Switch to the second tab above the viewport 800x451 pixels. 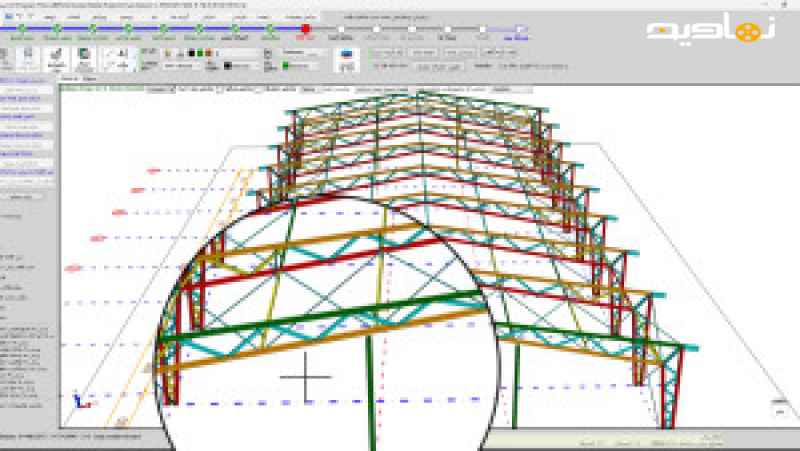90,77
